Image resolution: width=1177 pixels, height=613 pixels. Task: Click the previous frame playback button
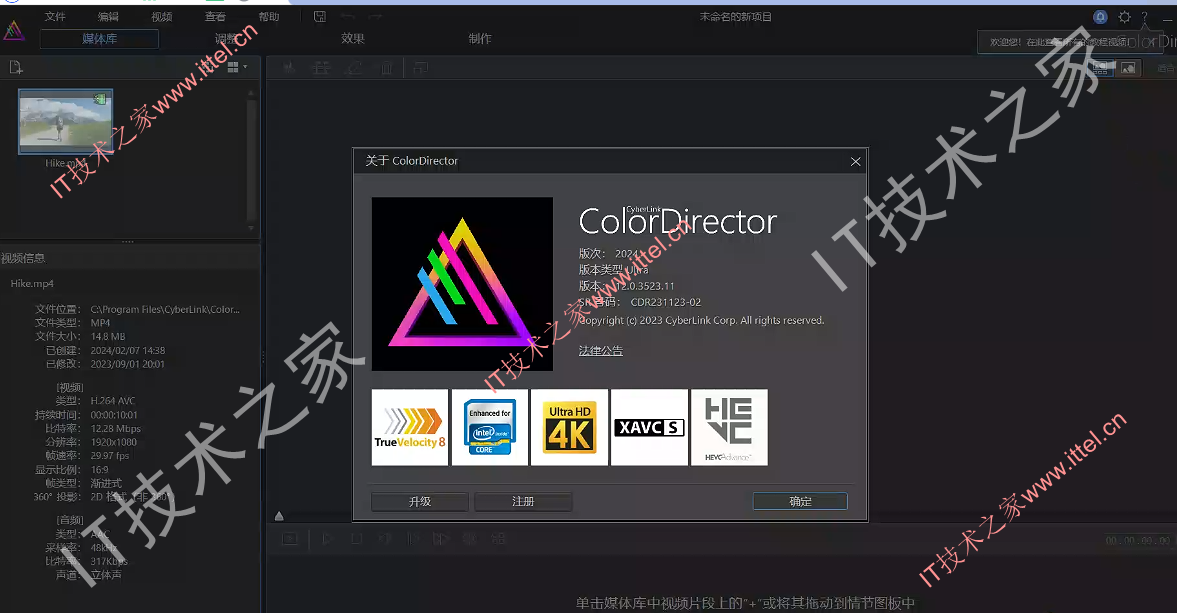click(385, 539)
